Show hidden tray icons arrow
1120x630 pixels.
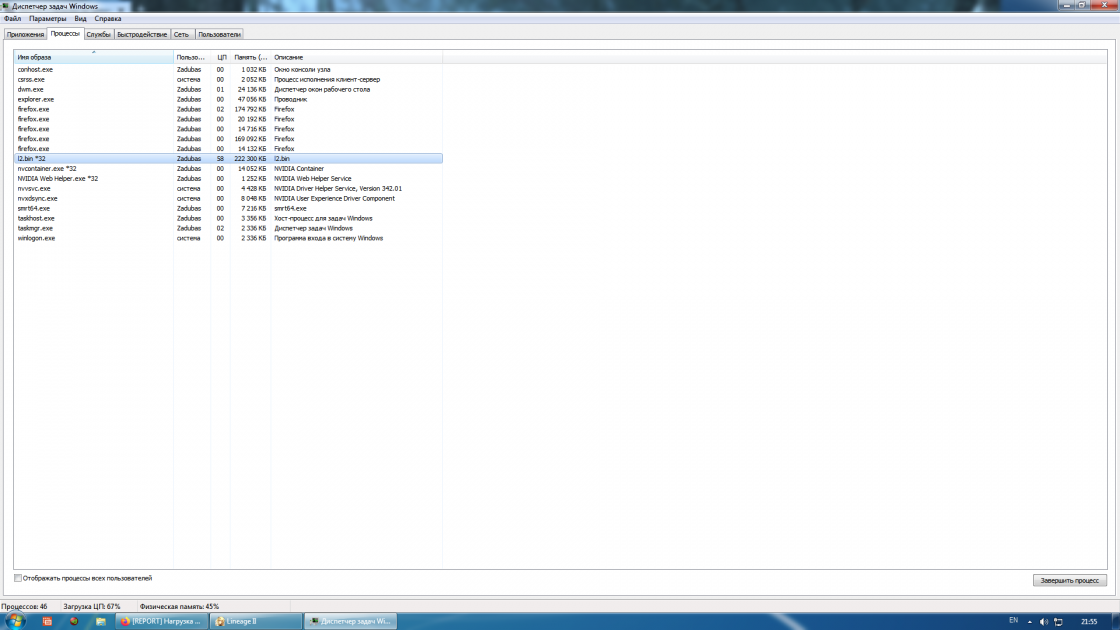coord(1032,621)
